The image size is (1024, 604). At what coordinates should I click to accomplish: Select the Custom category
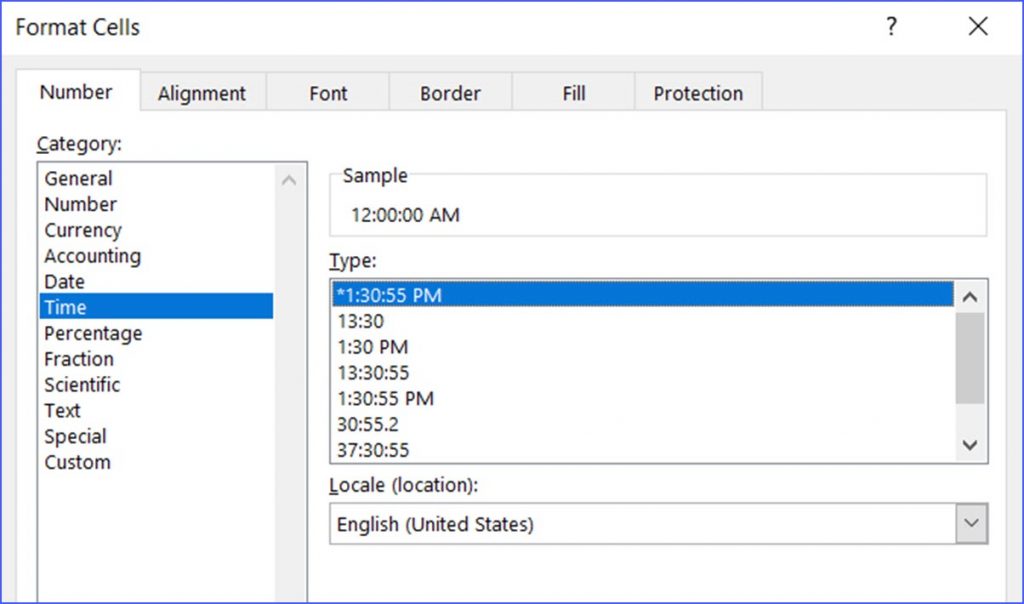pos(77,462)
